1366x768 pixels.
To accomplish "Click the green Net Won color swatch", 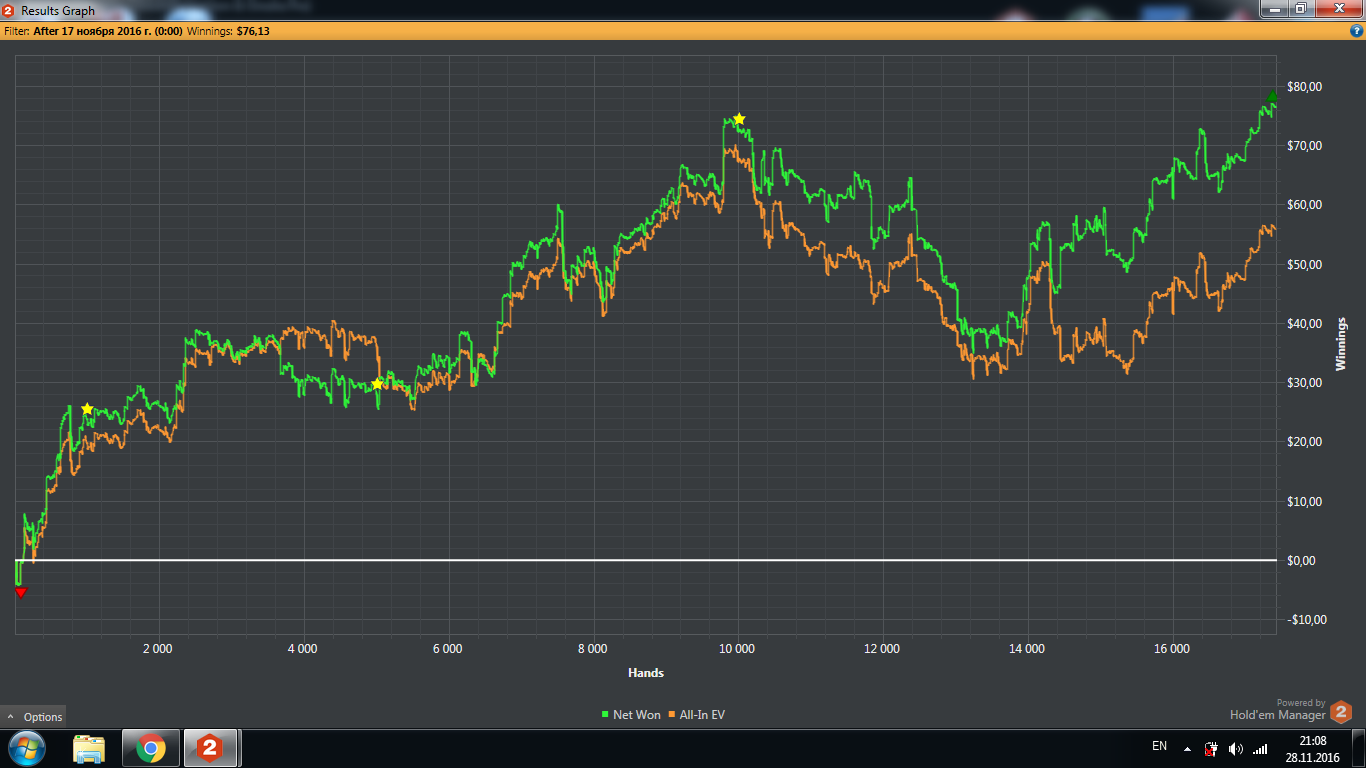I will coord(605,715).
